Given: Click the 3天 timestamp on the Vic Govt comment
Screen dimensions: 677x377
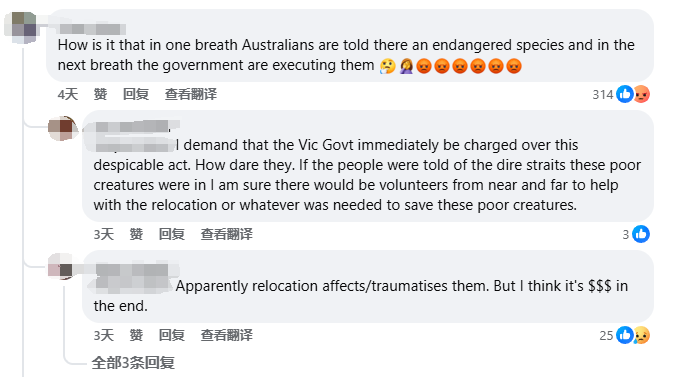Looking at the screenshot, I should point(104,234).
